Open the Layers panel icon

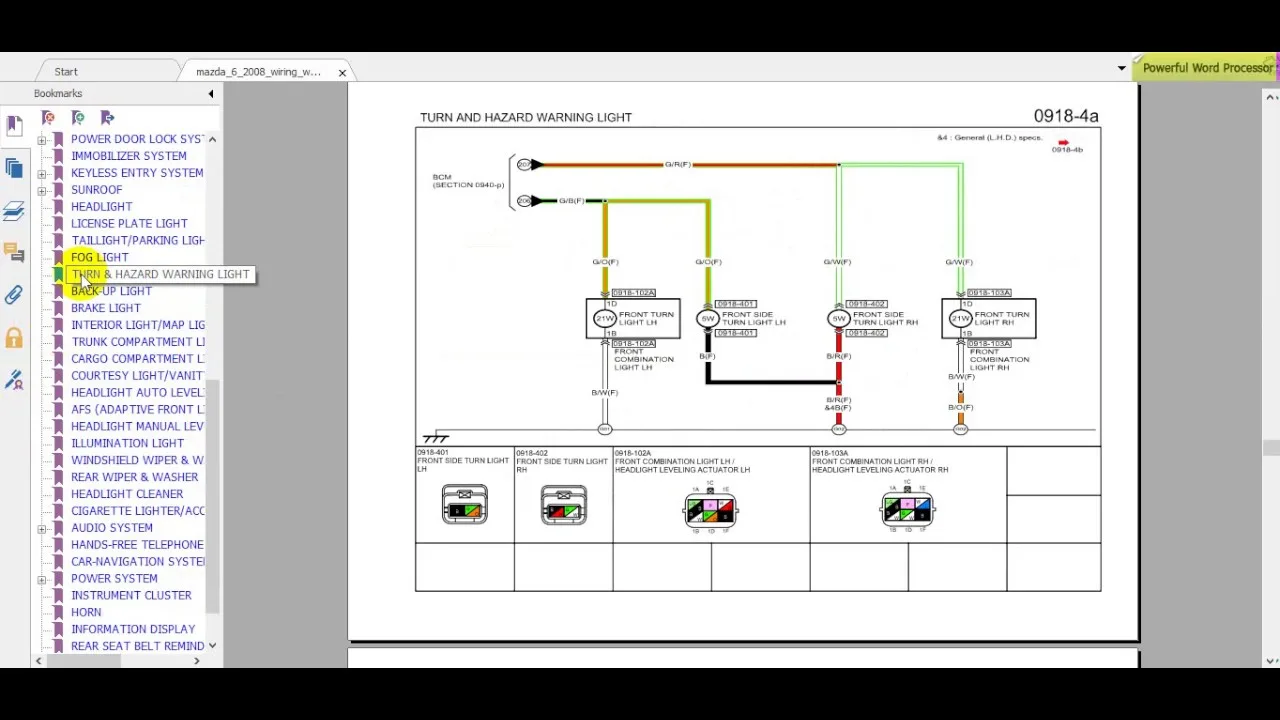click(x=14, y=210)
